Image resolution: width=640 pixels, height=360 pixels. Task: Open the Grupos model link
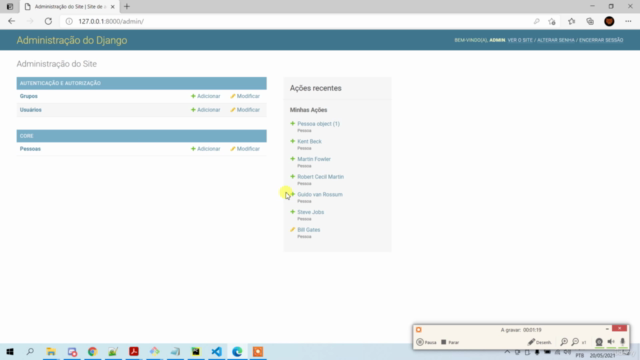pyautogui.click(x=29, y=96)
